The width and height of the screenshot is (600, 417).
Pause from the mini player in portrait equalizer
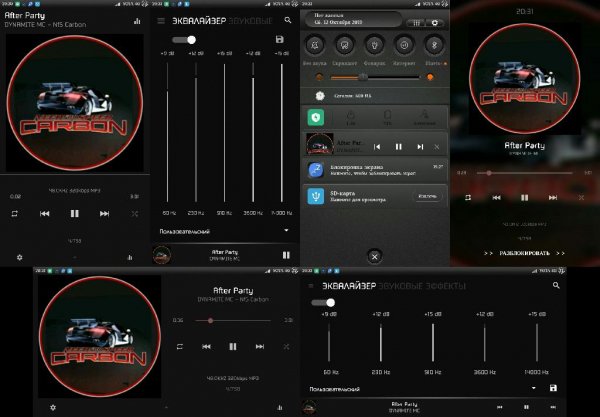point(286,255)
